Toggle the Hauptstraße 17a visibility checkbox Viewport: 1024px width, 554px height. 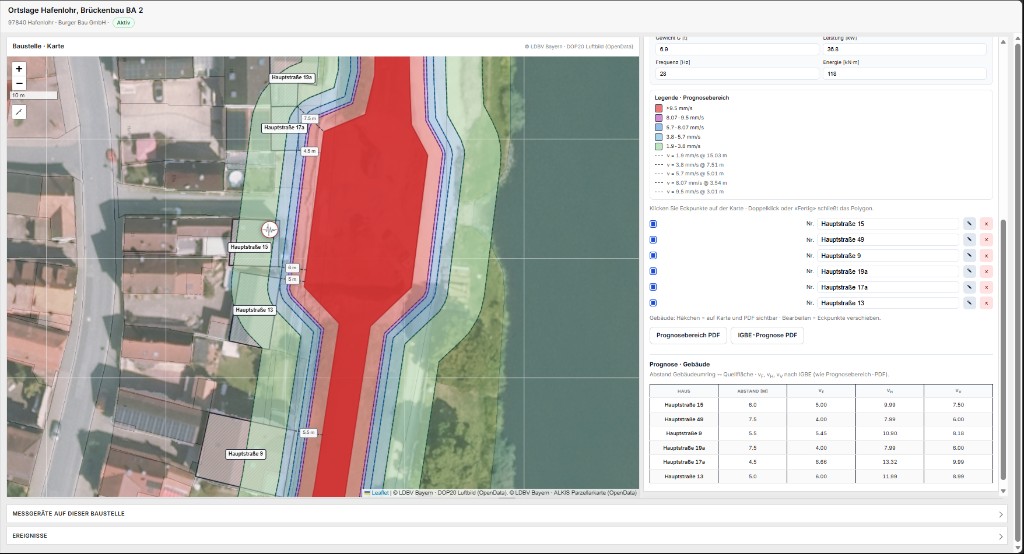coord(653,287)
